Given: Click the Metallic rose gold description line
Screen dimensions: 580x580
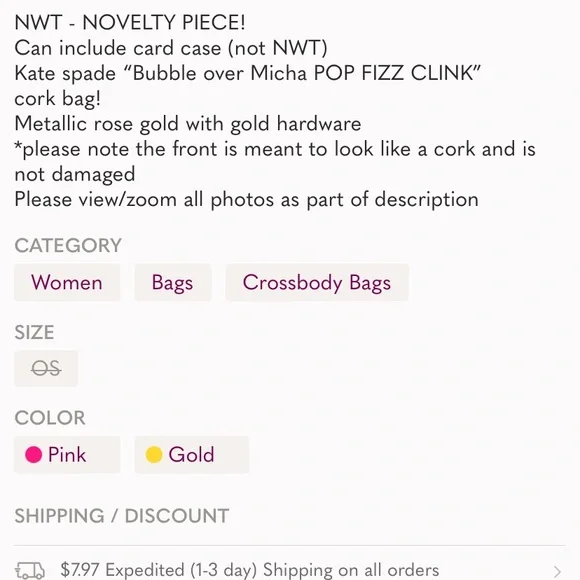Looking at the screenshot, I should (x=188, y=124).
